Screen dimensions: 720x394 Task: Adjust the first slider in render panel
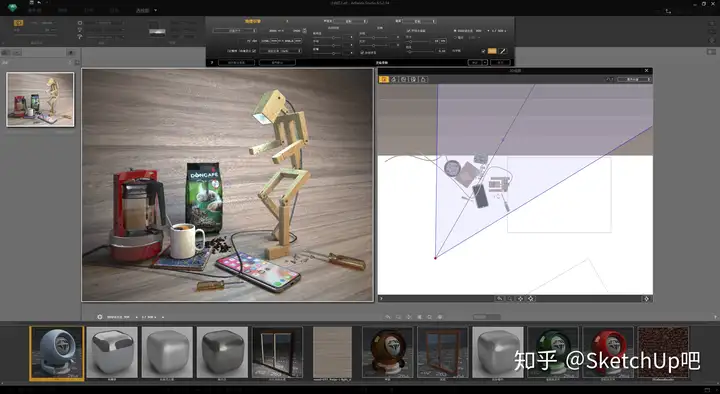coord(333,38)
